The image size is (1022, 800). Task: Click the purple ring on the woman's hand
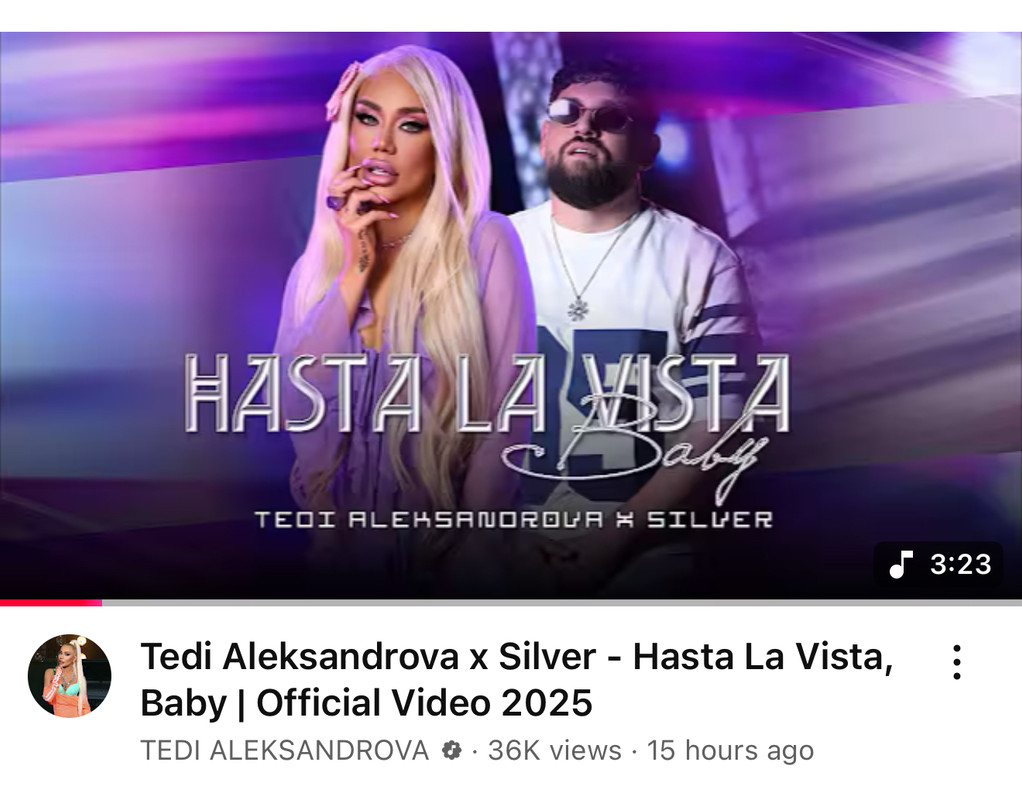click(336, 201)
